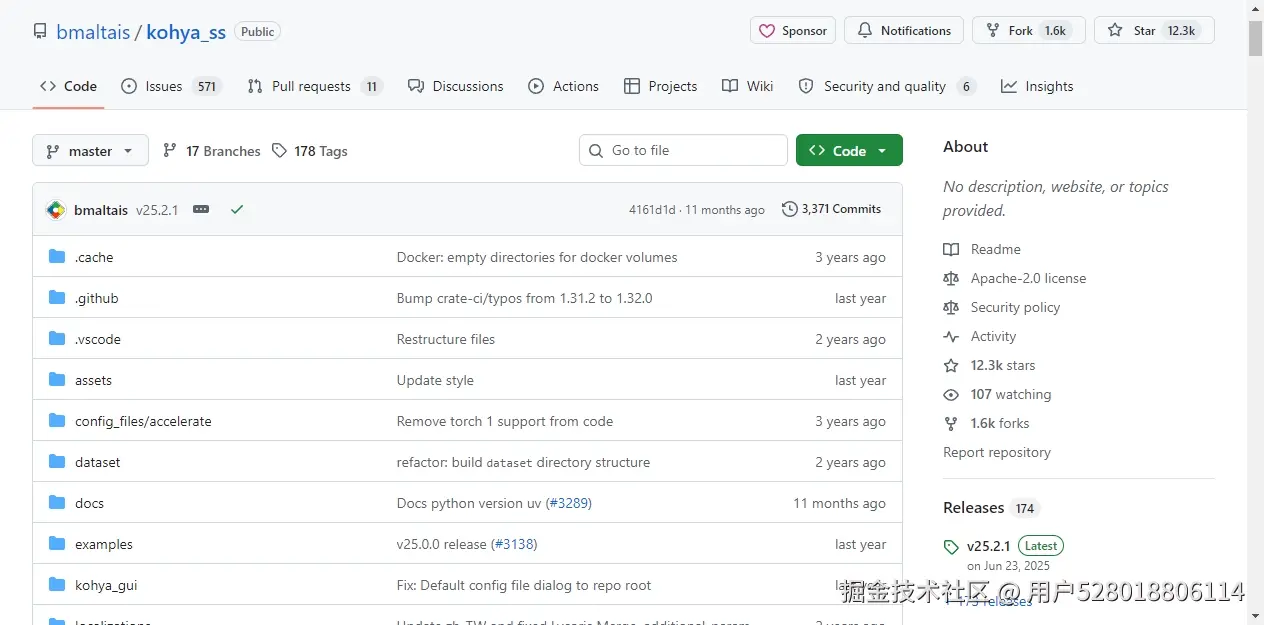Viewport: 1264px width, 625px height.
Task: Click the forks icon in About
Action: (951, 423)
